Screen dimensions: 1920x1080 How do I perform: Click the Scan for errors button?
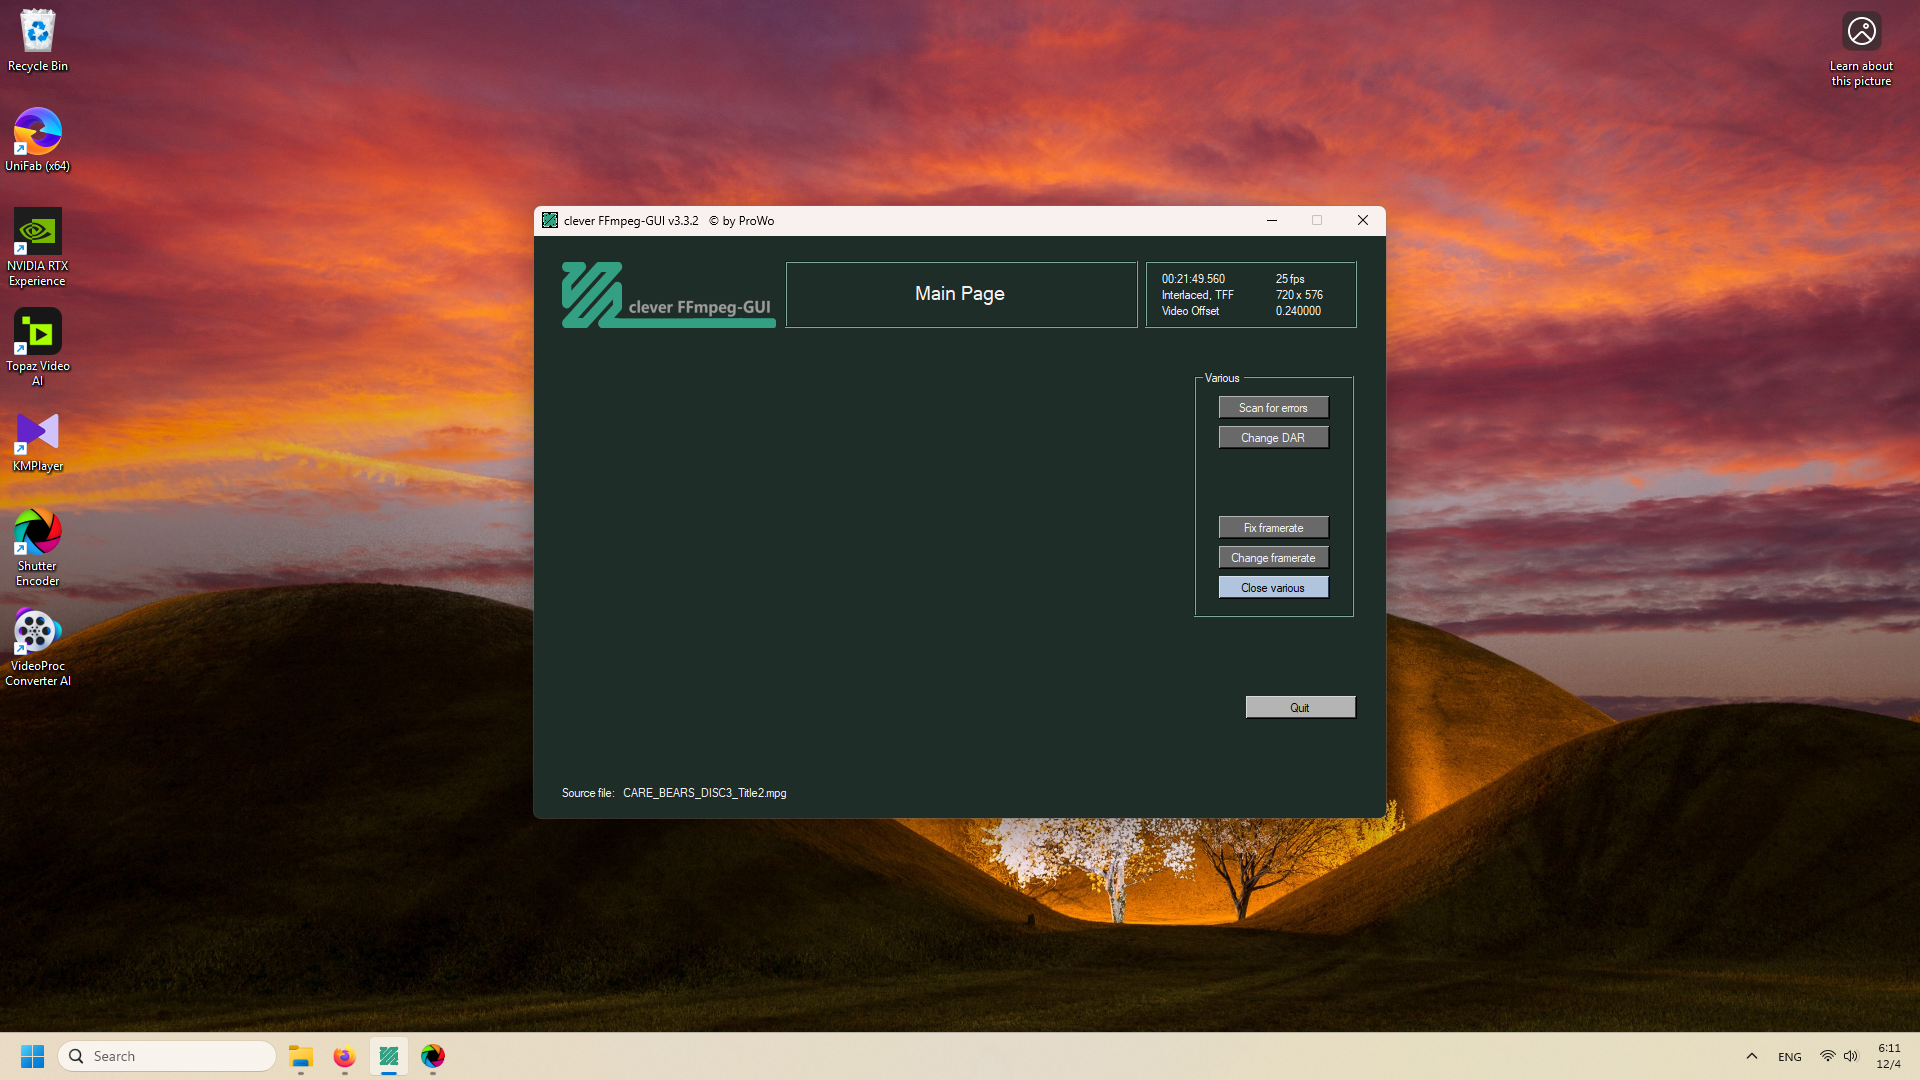[x=1273, y=408]
